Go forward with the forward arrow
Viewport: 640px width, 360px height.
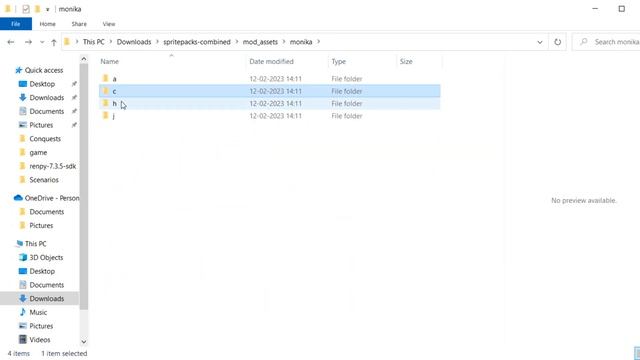pyautogui.click(x=28, y=42)
